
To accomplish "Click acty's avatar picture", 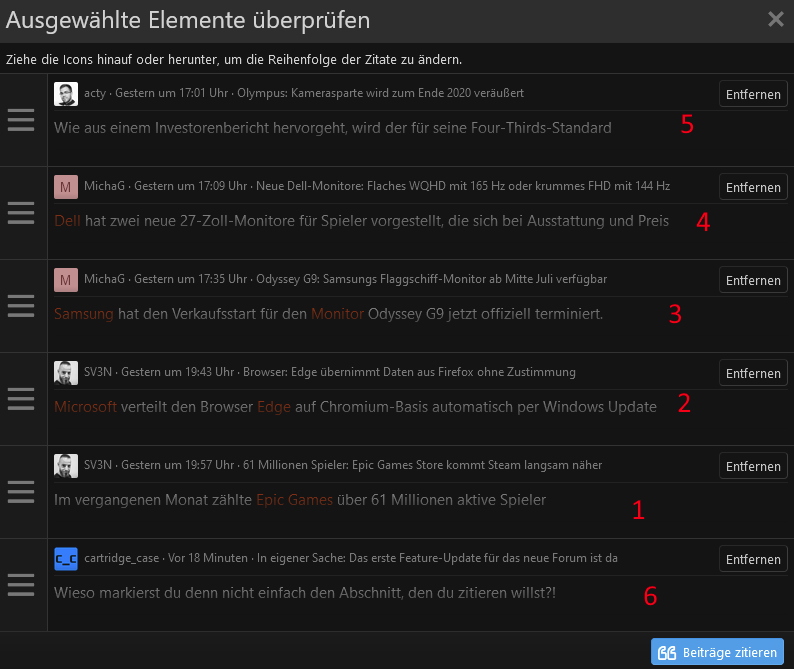I will click(66, 94).
